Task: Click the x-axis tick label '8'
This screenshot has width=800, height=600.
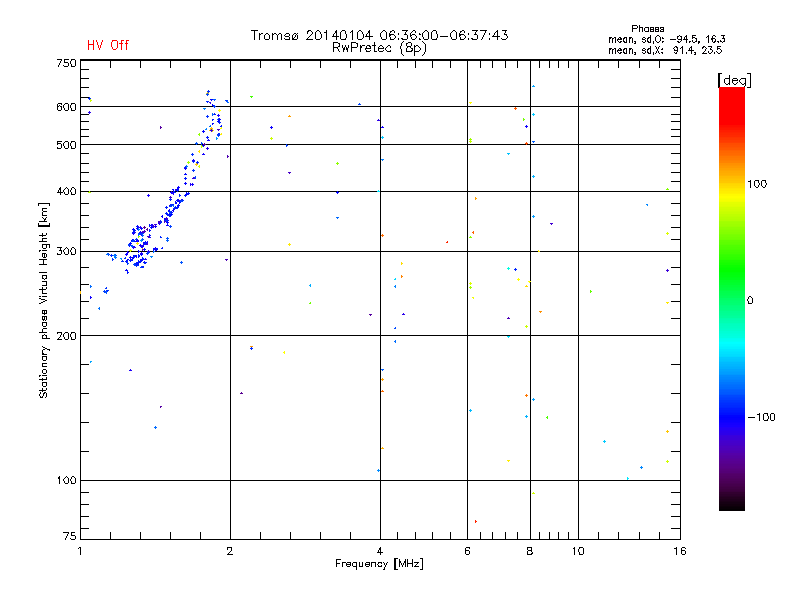Action: [530, 551]
